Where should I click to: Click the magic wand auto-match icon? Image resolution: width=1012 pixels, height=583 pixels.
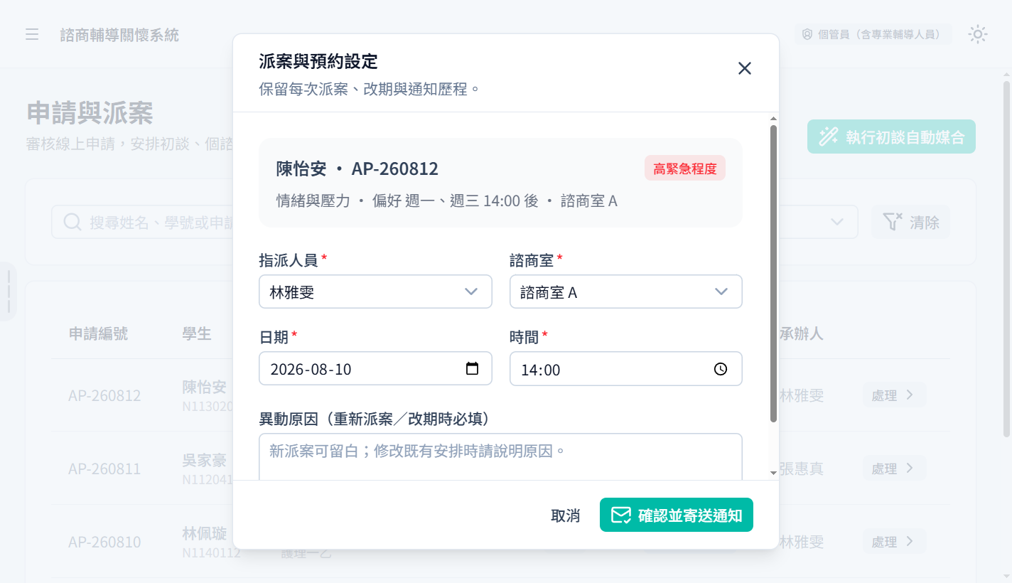pos(828,136)
